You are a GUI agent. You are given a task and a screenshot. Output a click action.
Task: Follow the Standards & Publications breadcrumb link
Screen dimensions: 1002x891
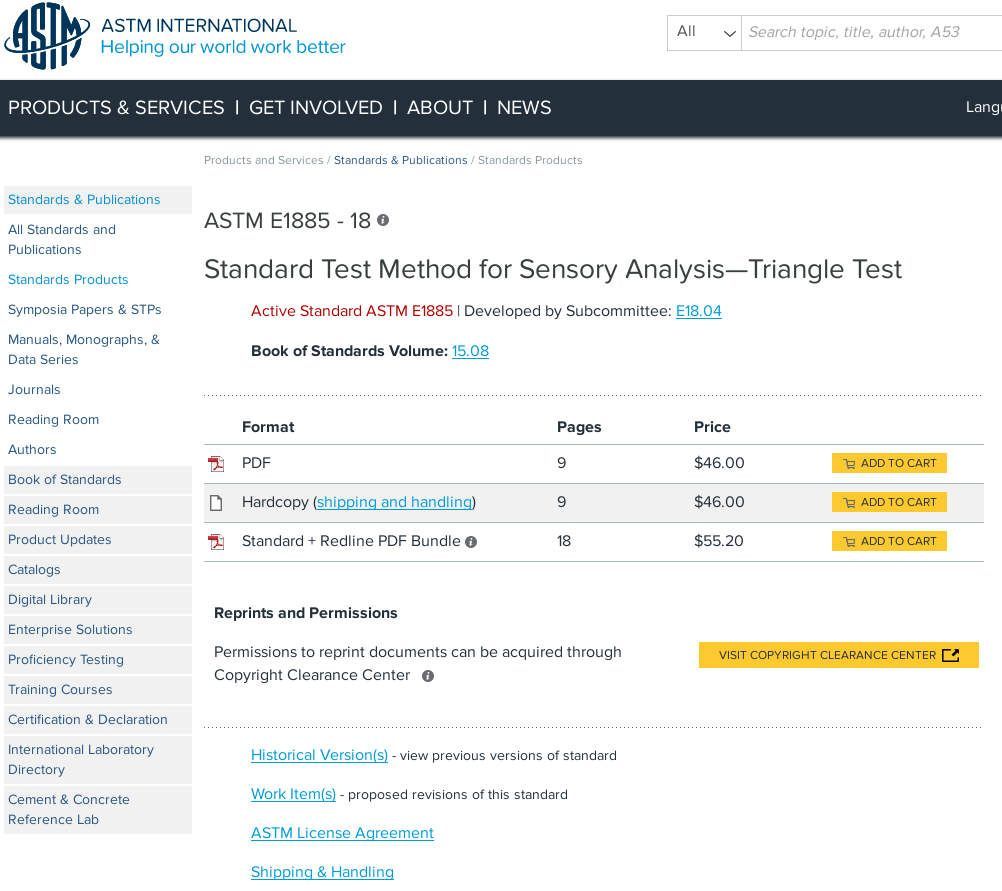click(x=401, y=160)
